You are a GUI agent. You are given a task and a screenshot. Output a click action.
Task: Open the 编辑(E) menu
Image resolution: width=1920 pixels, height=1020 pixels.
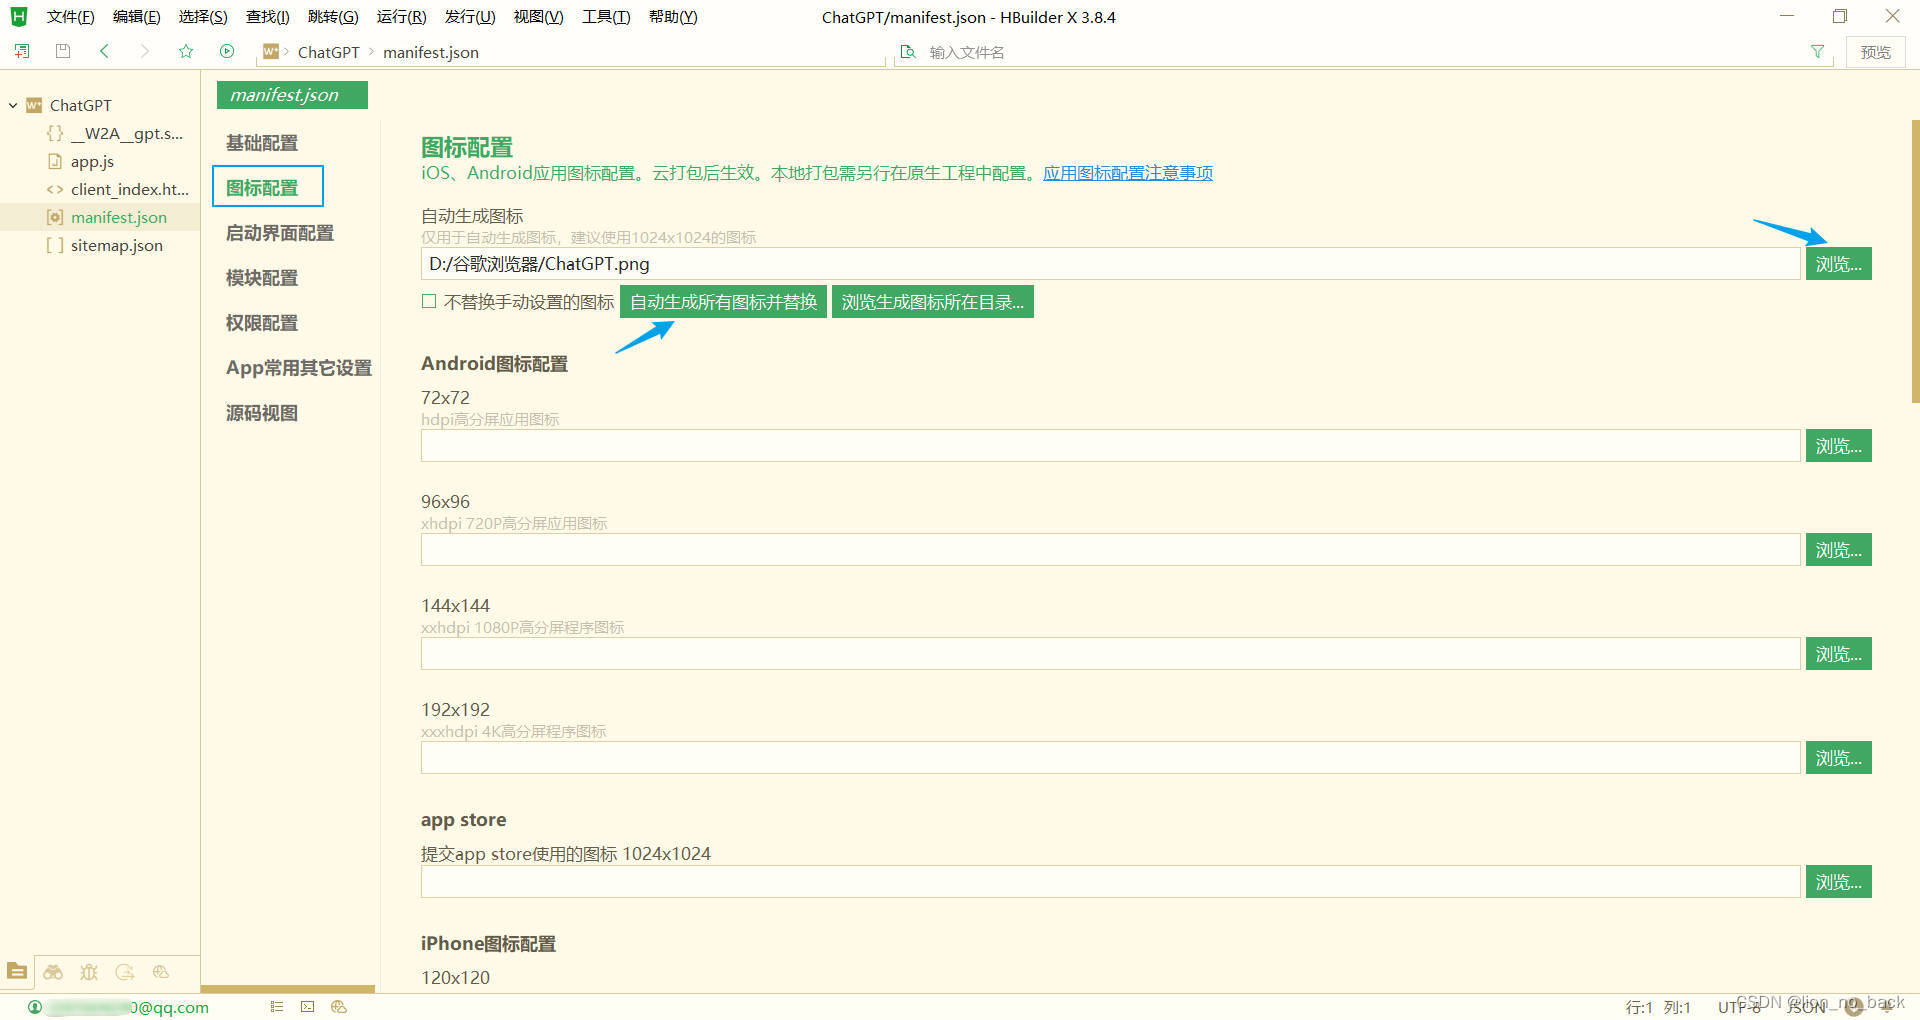[x=136, y=17]
